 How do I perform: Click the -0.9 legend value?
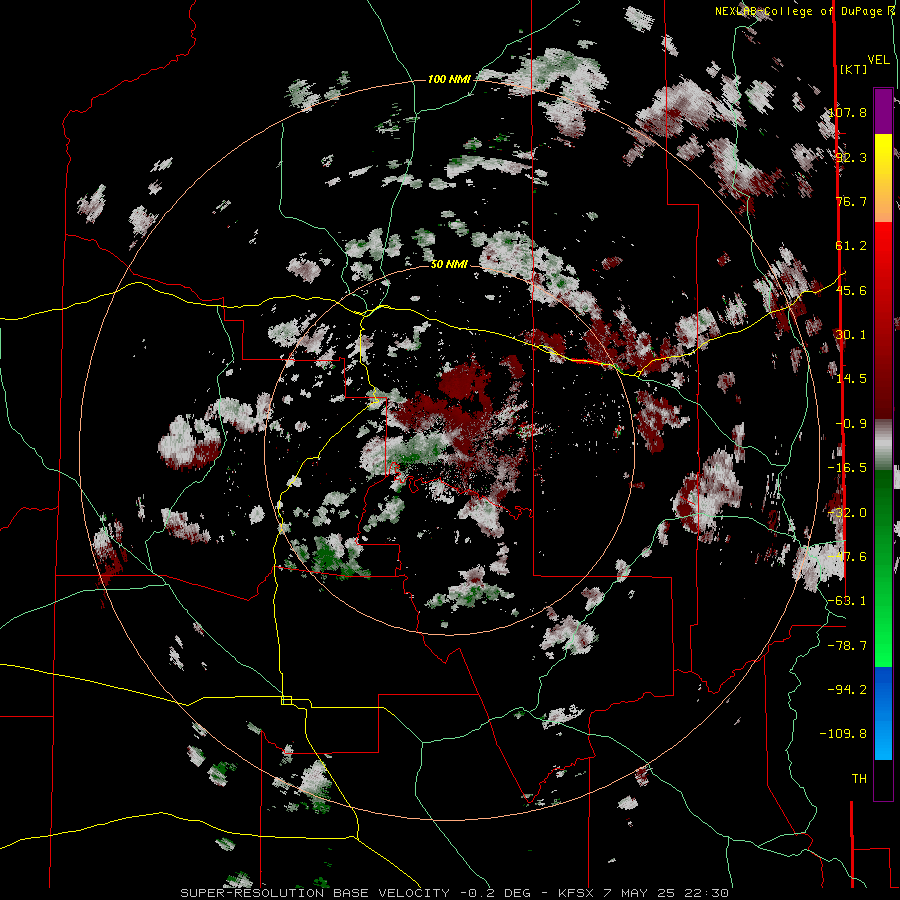click(x=851, y=424)
